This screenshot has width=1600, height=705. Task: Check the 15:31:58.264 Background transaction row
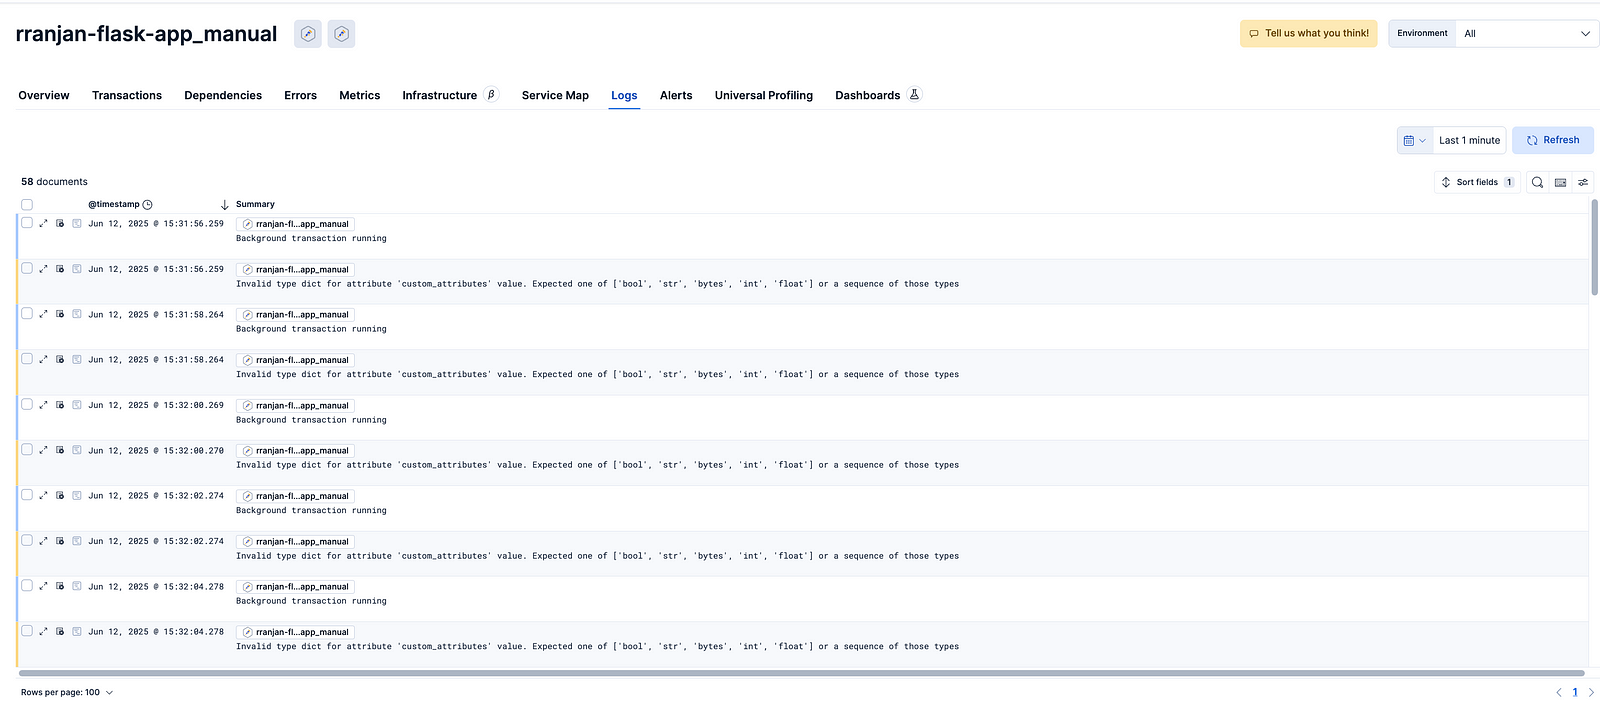click(27, 314)
